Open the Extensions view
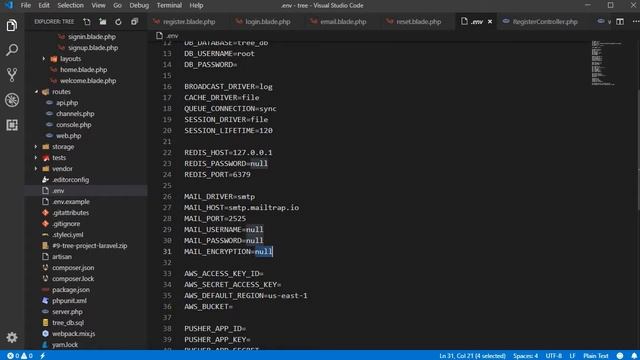Image resolution: width=640 pixels, height=360 pixels. click(x=12, y=125)
